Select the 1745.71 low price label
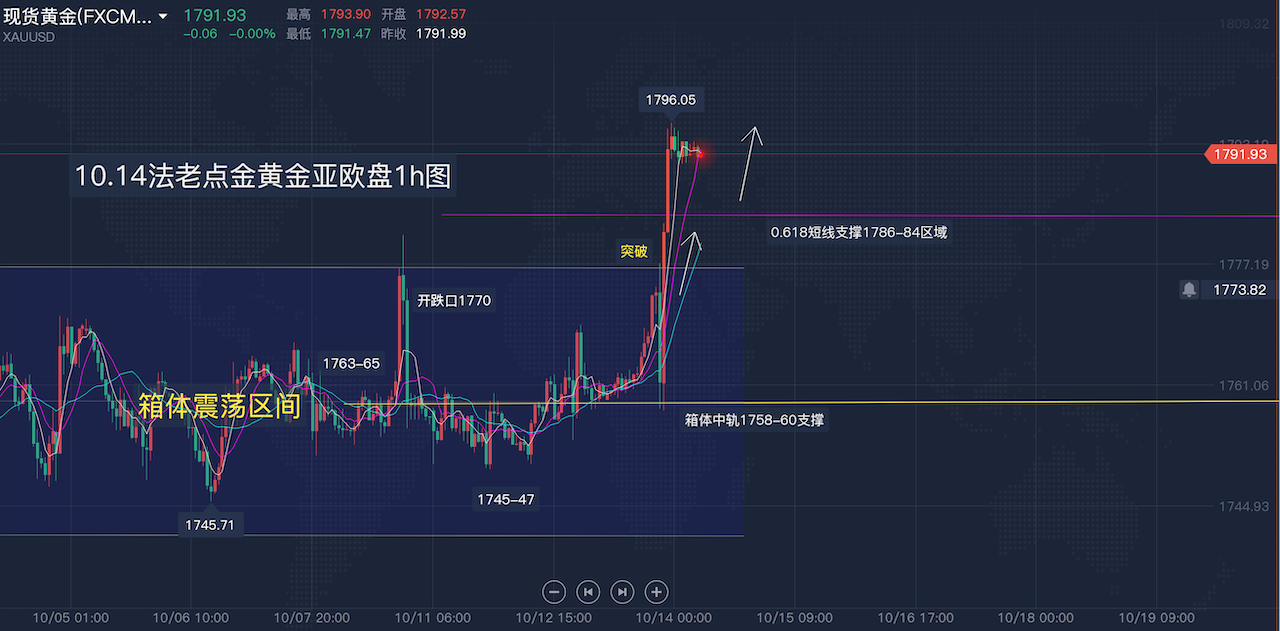 coord(210,524)
